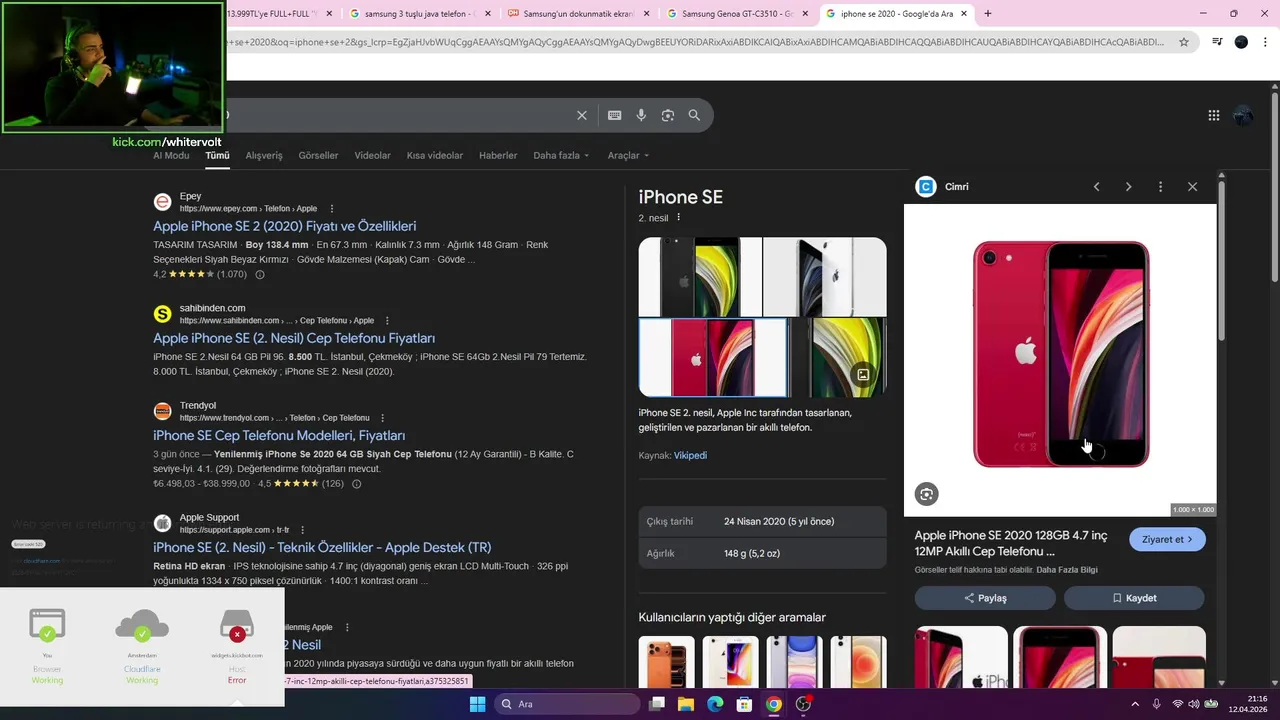
Task: Switch to Haberler results tab
Action: [x=498, y=156]
